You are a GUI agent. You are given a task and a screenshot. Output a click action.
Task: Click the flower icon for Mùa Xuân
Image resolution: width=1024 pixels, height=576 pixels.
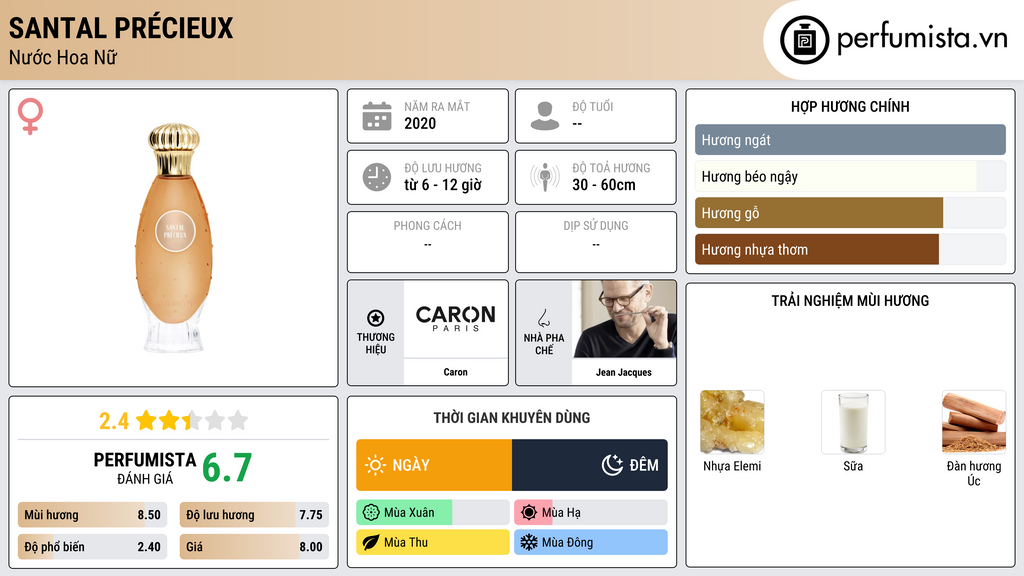click(371, 513)
